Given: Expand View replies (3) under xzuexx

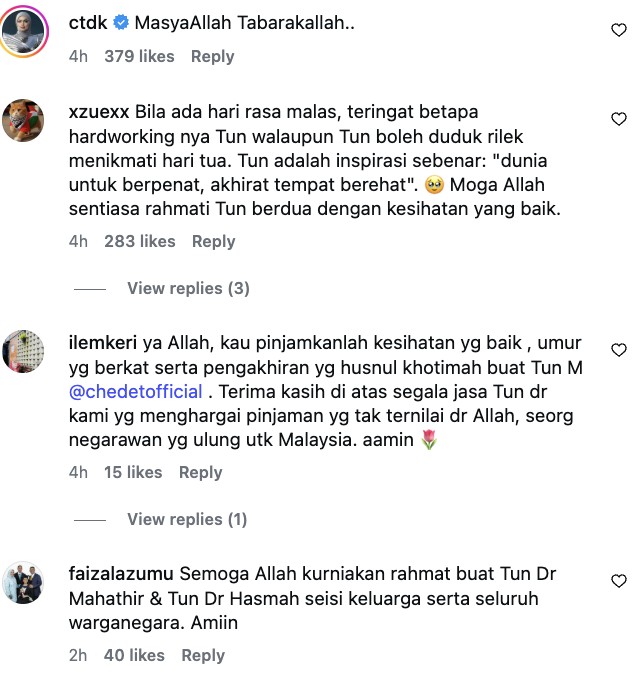Looking at the screenshot, I should 188,288.
